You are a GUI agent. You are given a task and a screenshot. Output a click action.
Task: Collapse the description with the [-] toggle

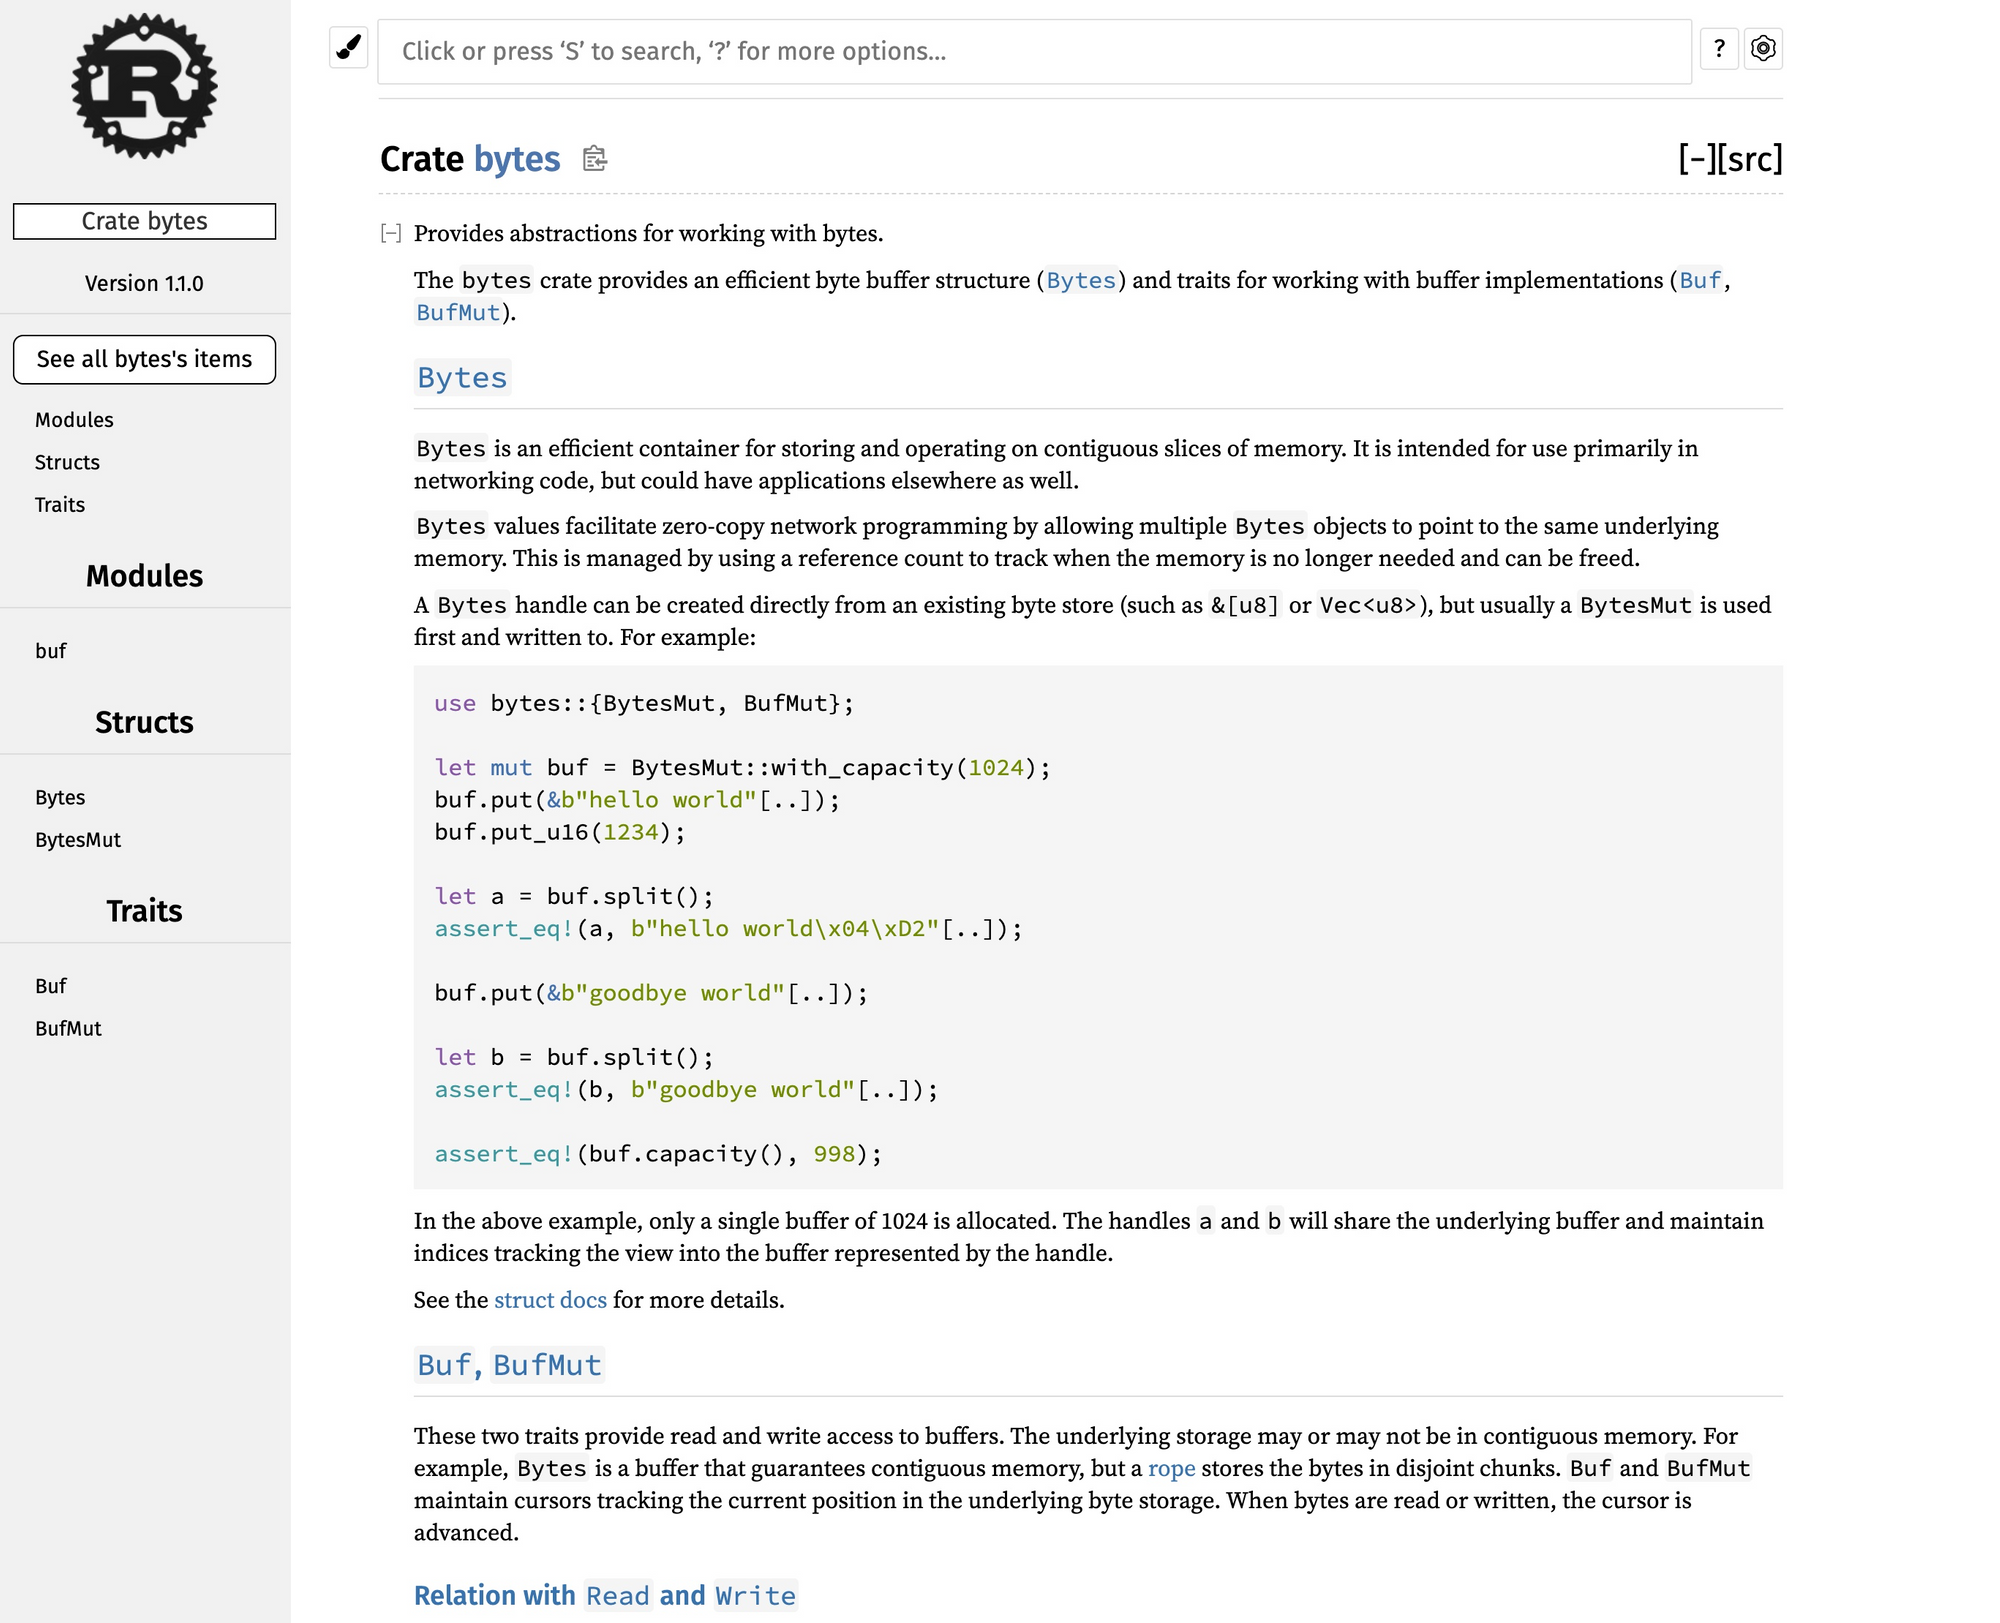point(391,233)
